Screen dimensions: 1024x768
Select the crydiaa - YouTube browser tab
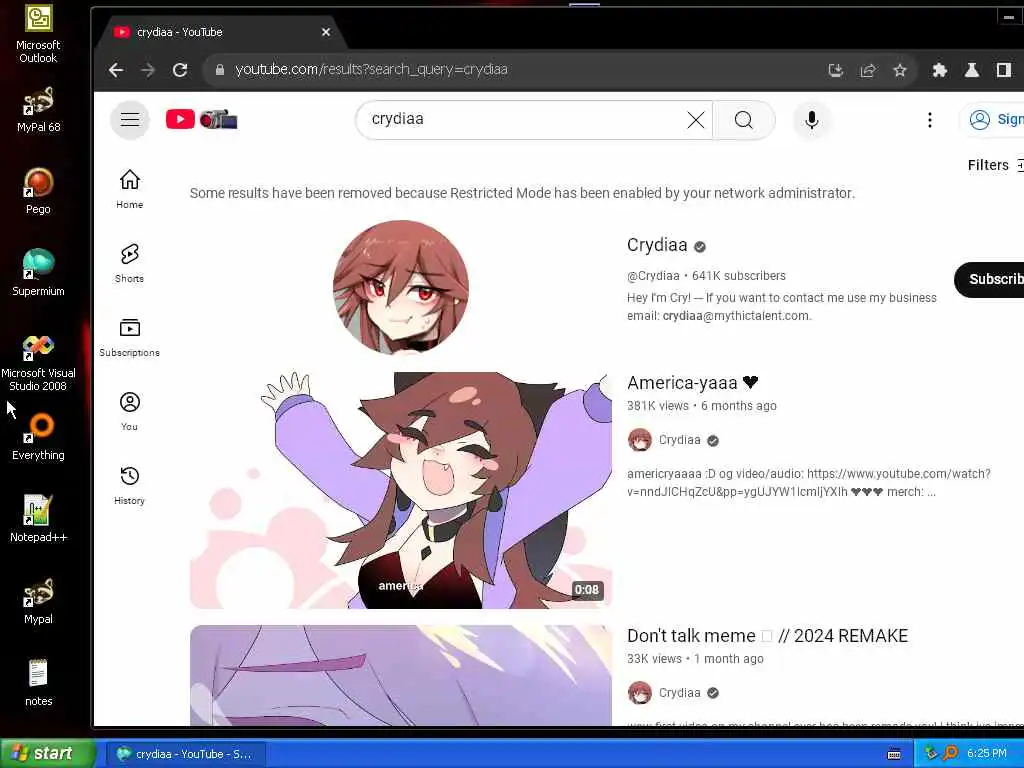pyautogui.click(x=222, y=32)
